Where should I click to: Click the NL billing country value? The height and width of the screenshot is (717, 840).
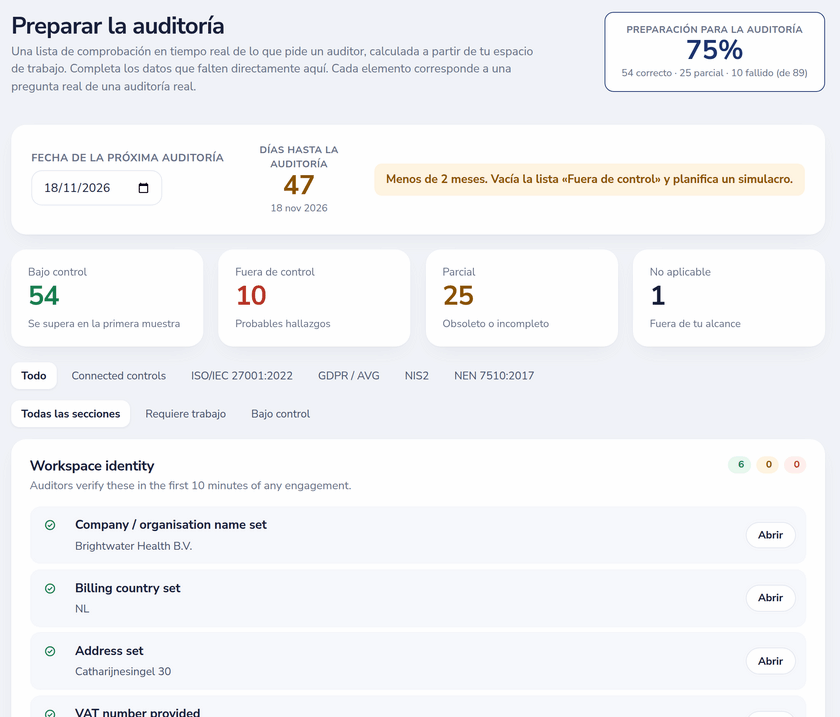[x=82, y=609]
